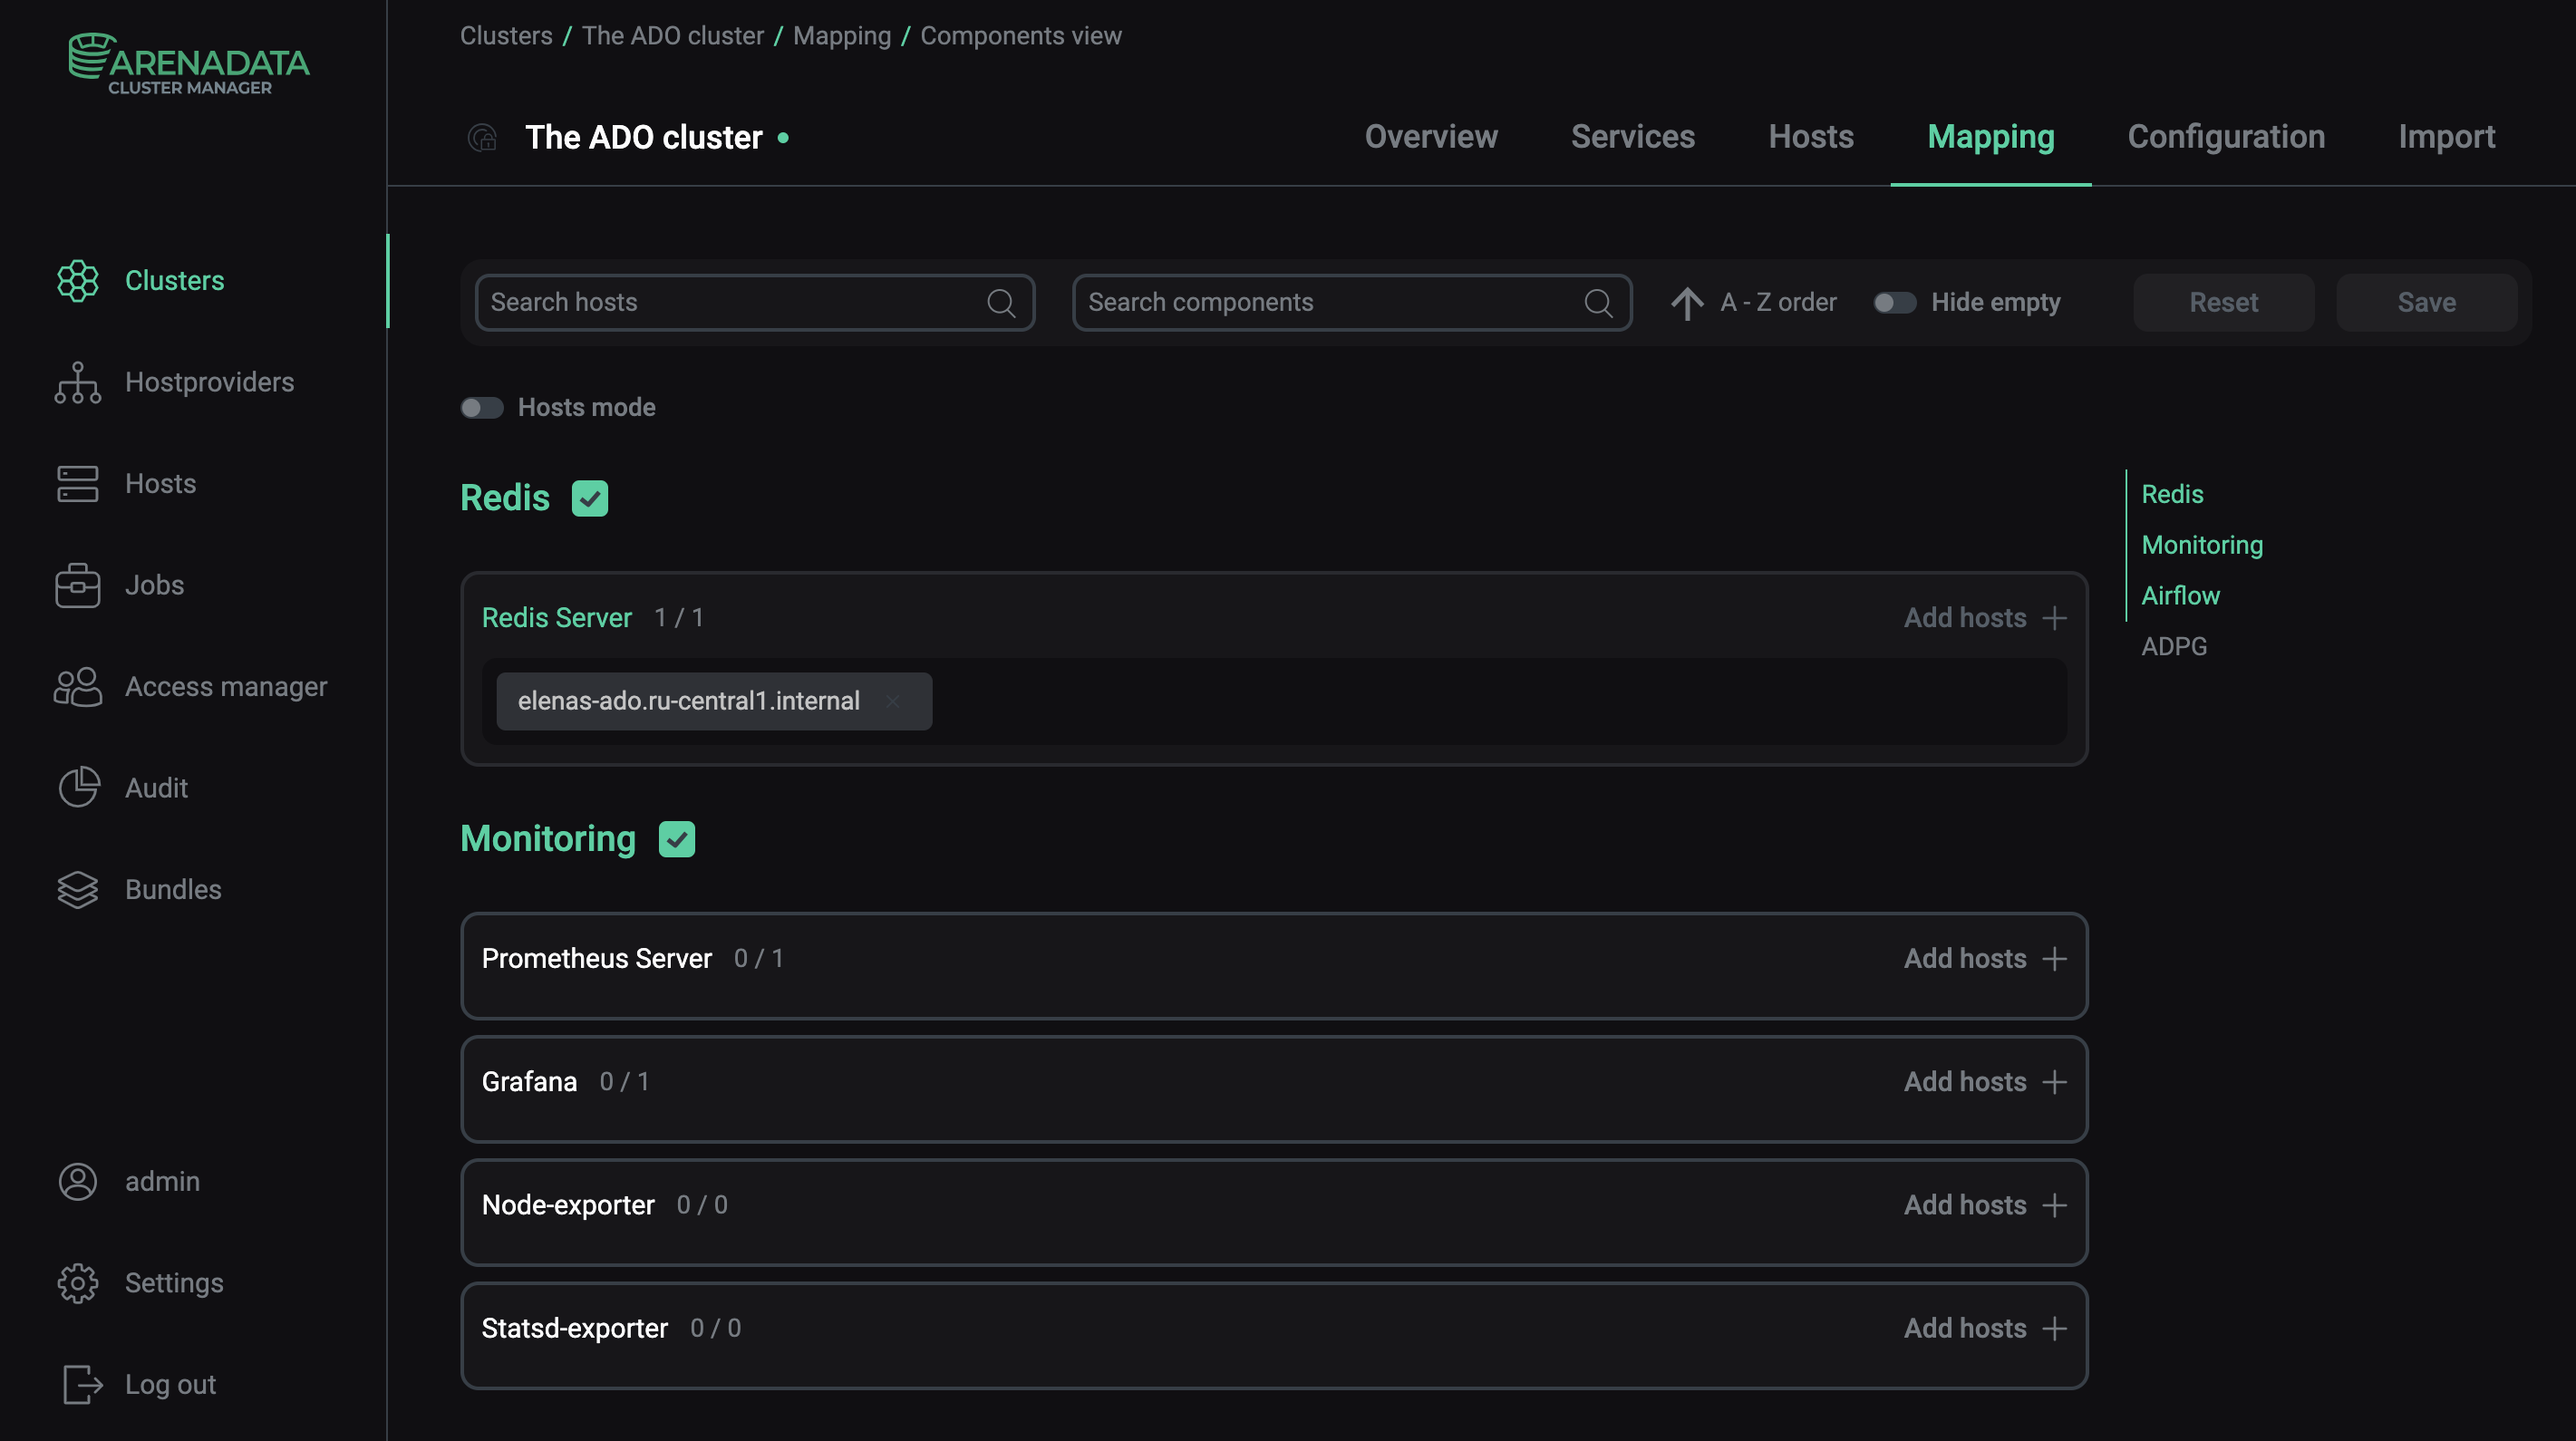The width and height of the screenshot is (2576, 1441).
Task: Enable Hosts mode toggle
Action: click(x=481, y=407)
